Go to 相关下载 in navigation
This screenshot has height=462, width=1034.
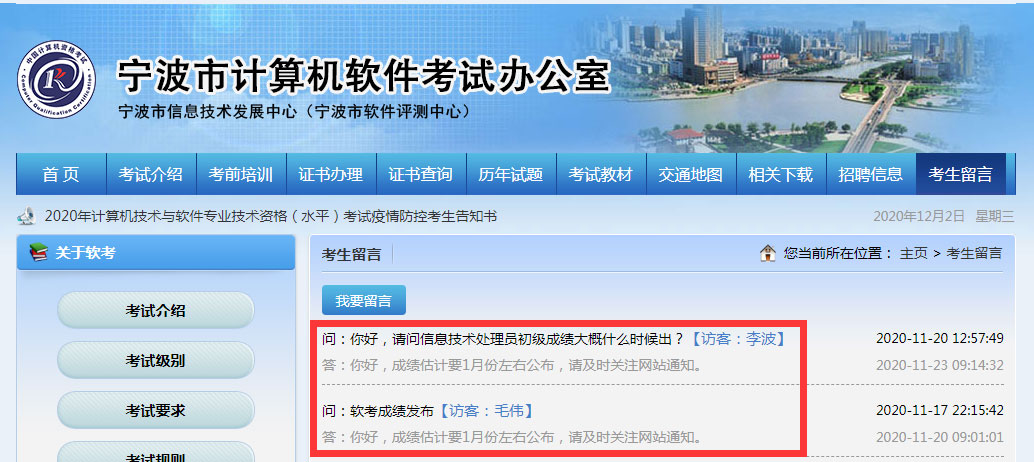[781, 174]
